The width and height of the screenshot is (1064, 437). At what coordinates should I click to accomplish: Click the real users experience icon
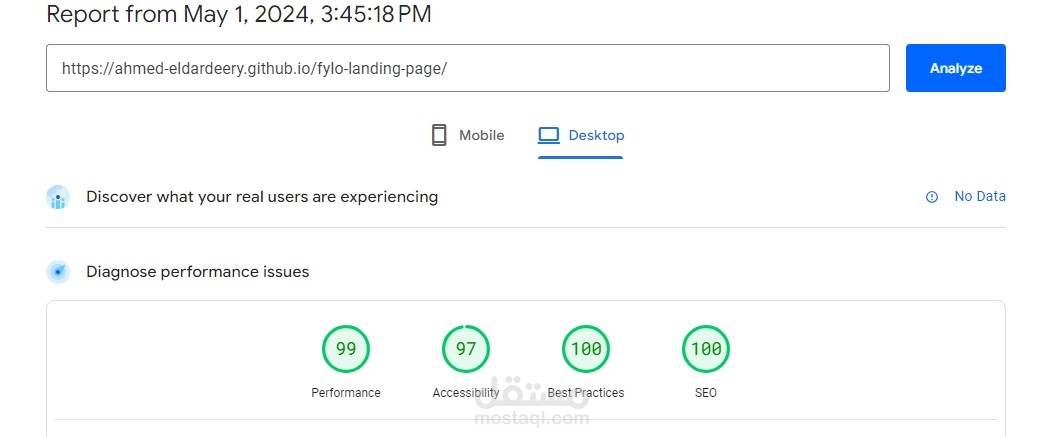(x=58, y=198)
